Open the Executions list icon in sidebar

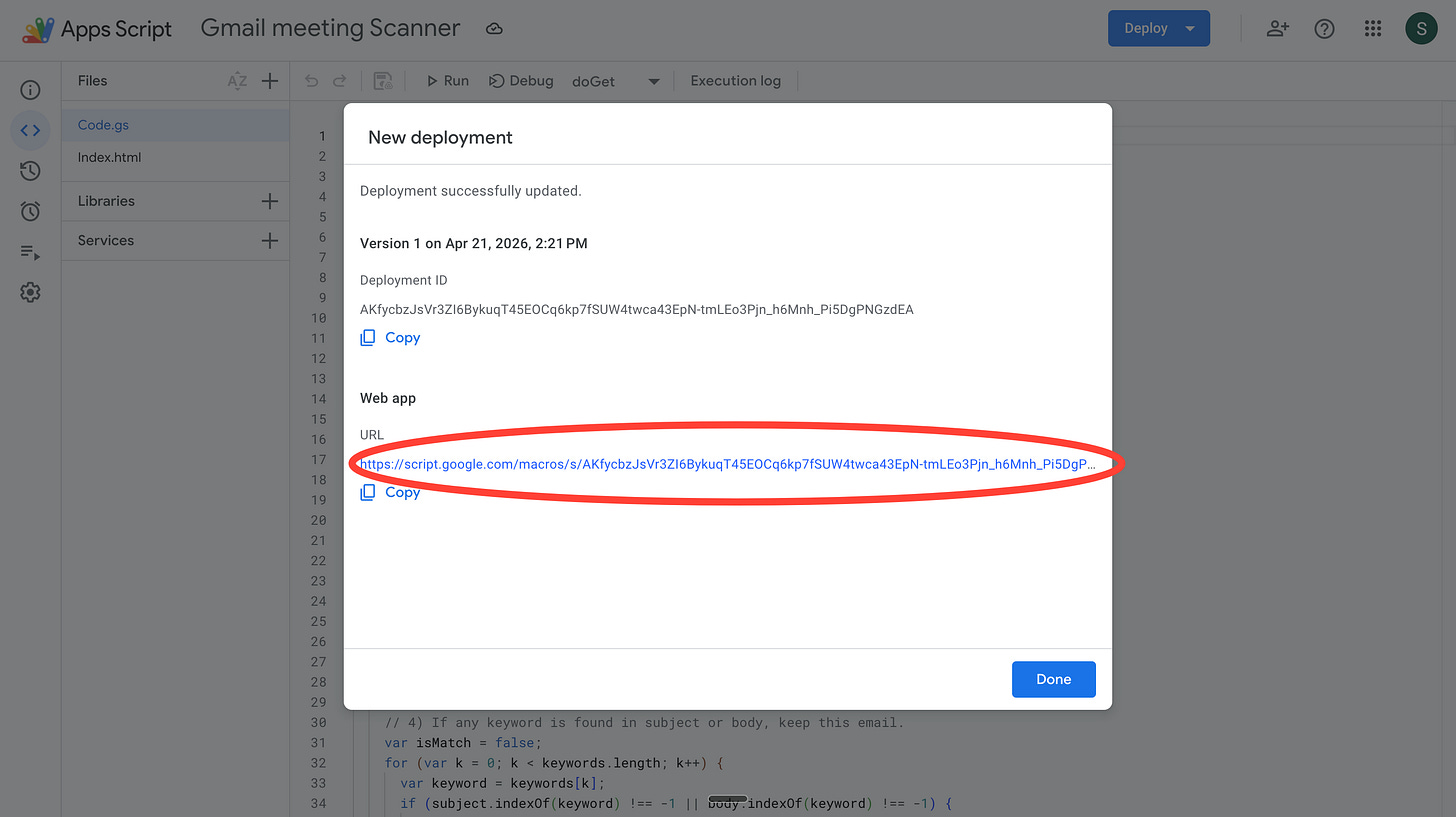tap(30, 252)
